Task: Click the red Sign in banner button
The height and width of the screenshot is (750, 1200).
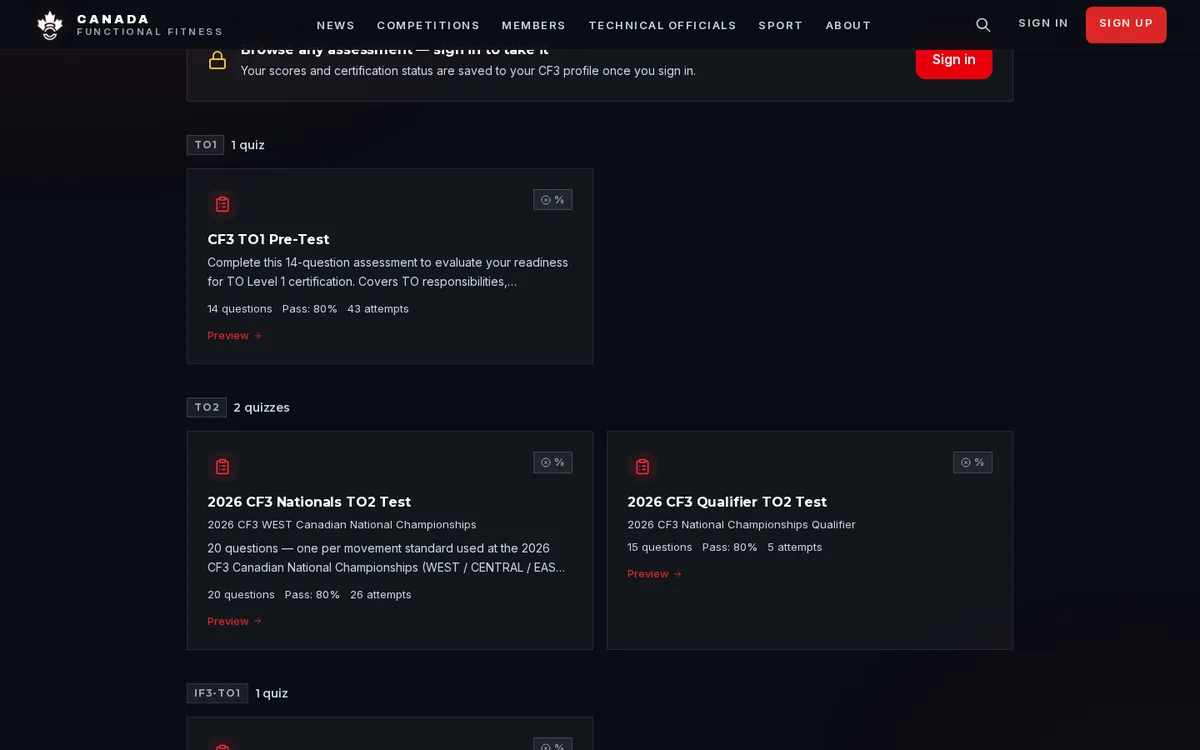Action: point(954,60)
